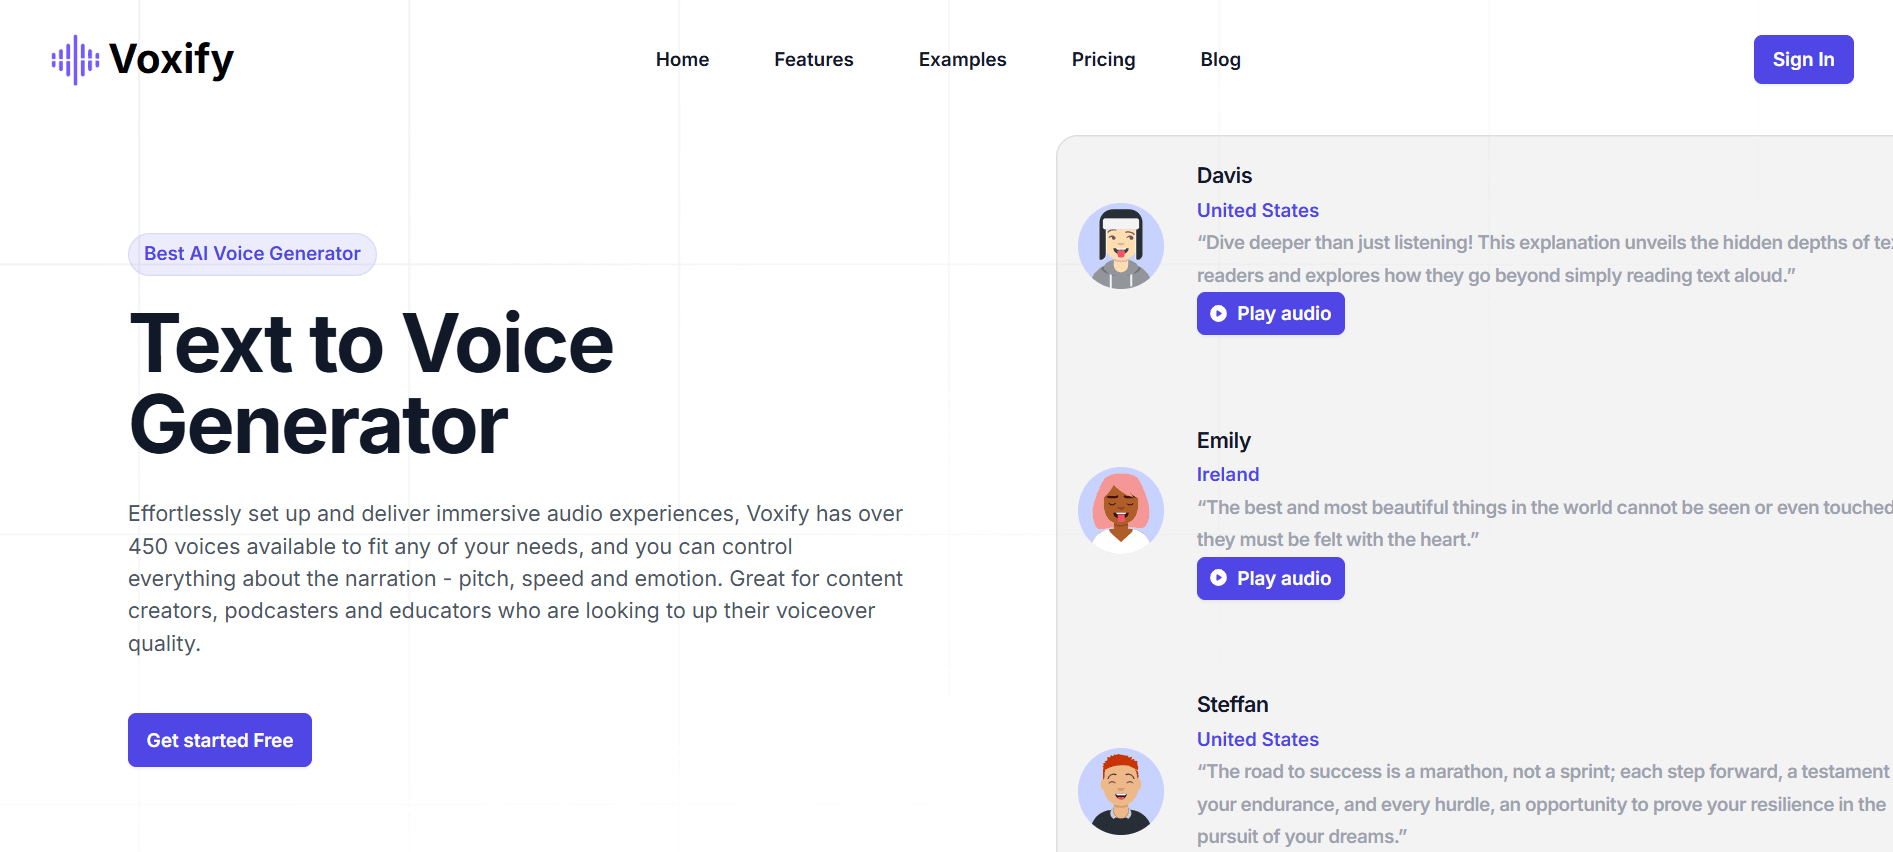Select the Davis voice name
This screenshot has height=852, width=1893.
(1224, 175)
